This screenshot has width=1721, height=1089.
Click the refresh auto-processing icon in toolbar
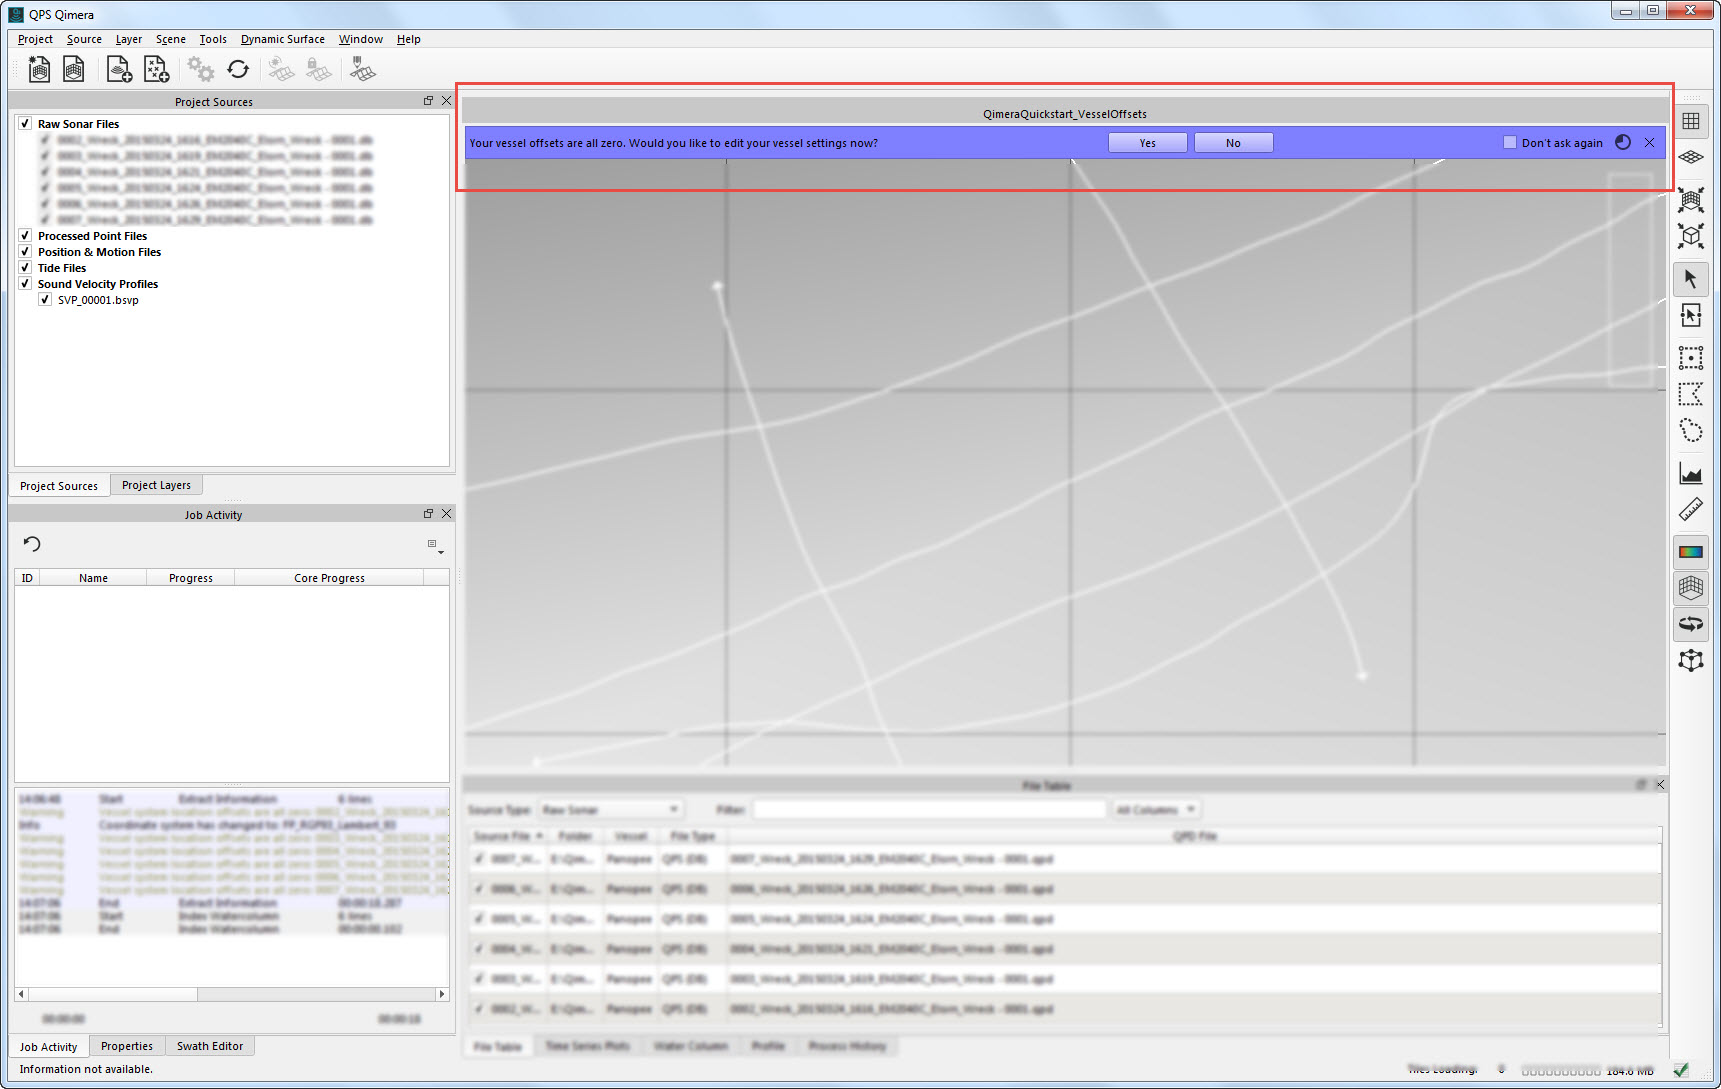[x=238, y=69]
